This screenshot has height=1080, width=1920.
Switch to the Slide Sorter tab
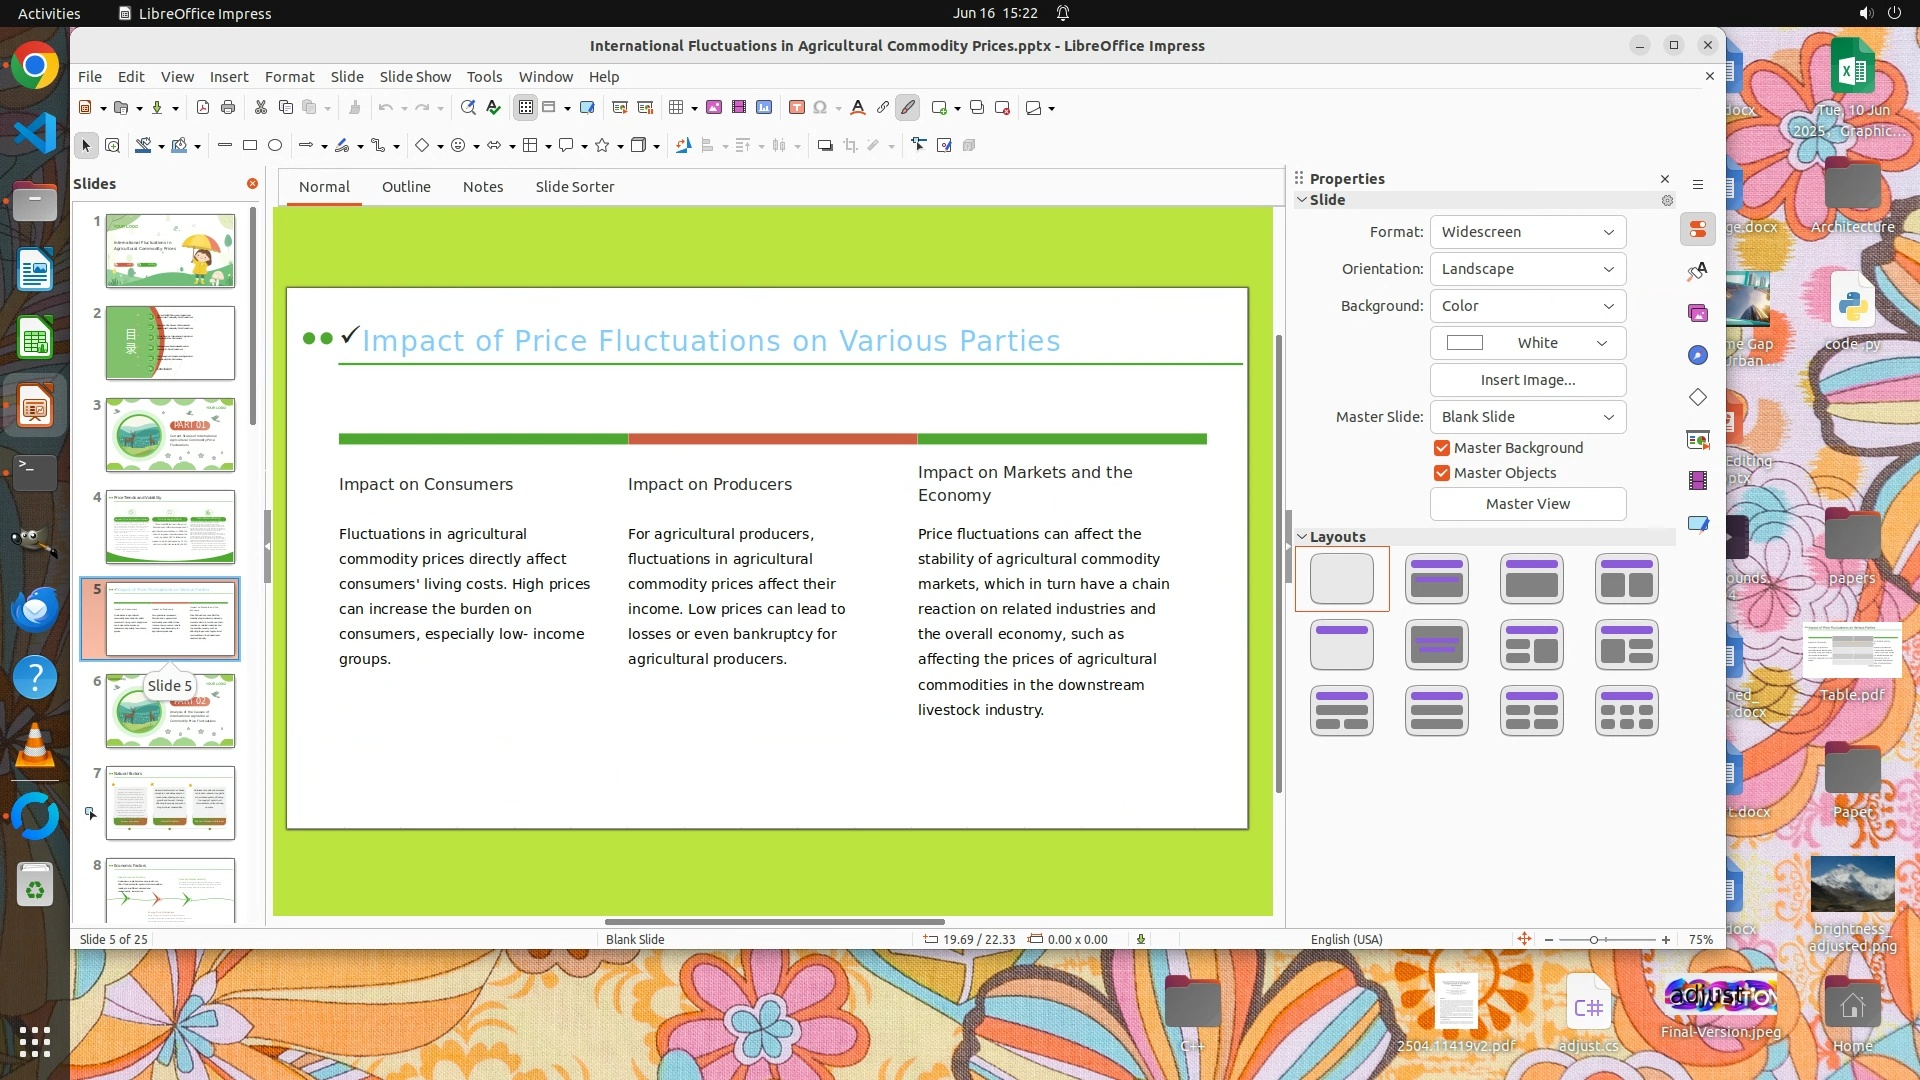pos(574,187)
